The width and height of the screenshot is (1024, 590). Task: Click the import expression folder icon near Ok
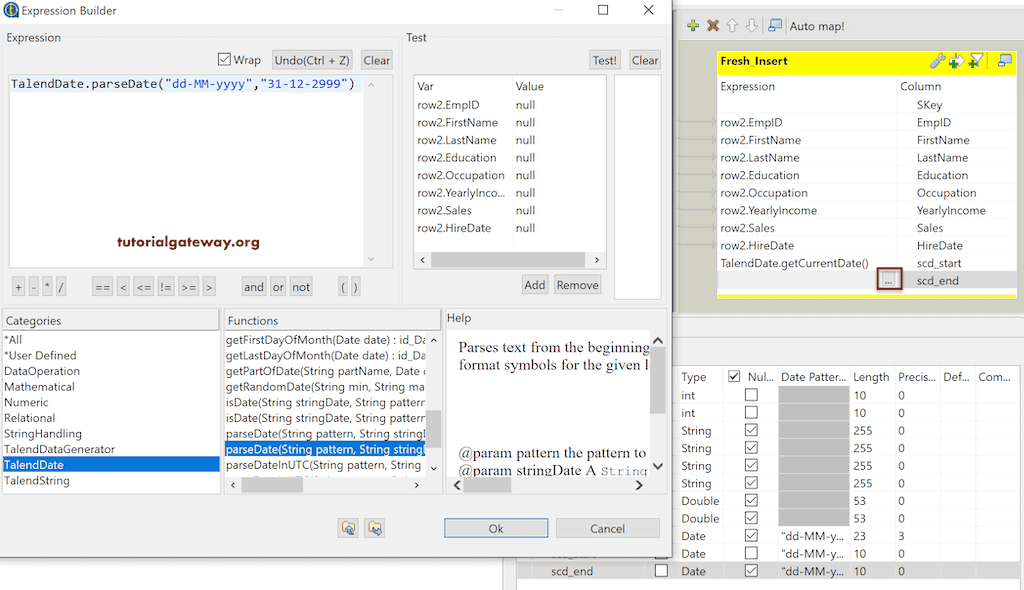pyautogui.click(x=348, y=527)
